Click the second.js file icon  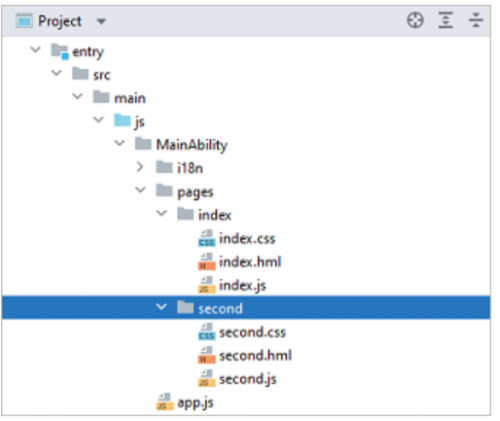[x=206, y=379]
